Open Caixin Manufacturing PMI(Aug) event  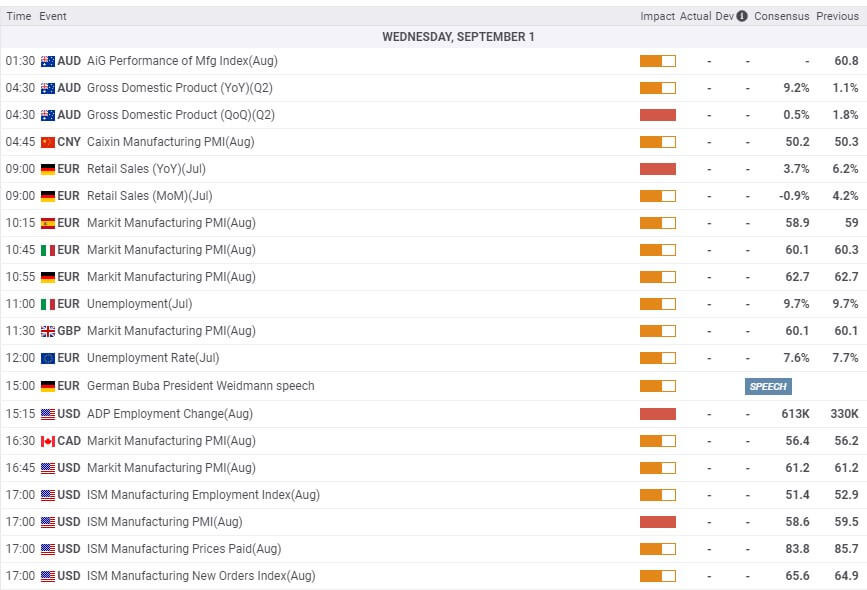coord(170,142)
